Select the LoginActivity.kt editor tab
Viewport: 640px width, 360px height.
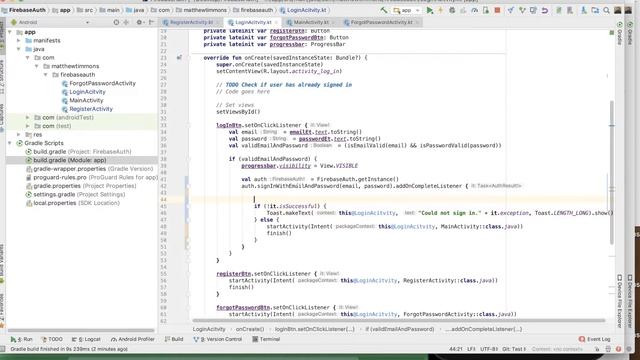click(x=253, y=22)
